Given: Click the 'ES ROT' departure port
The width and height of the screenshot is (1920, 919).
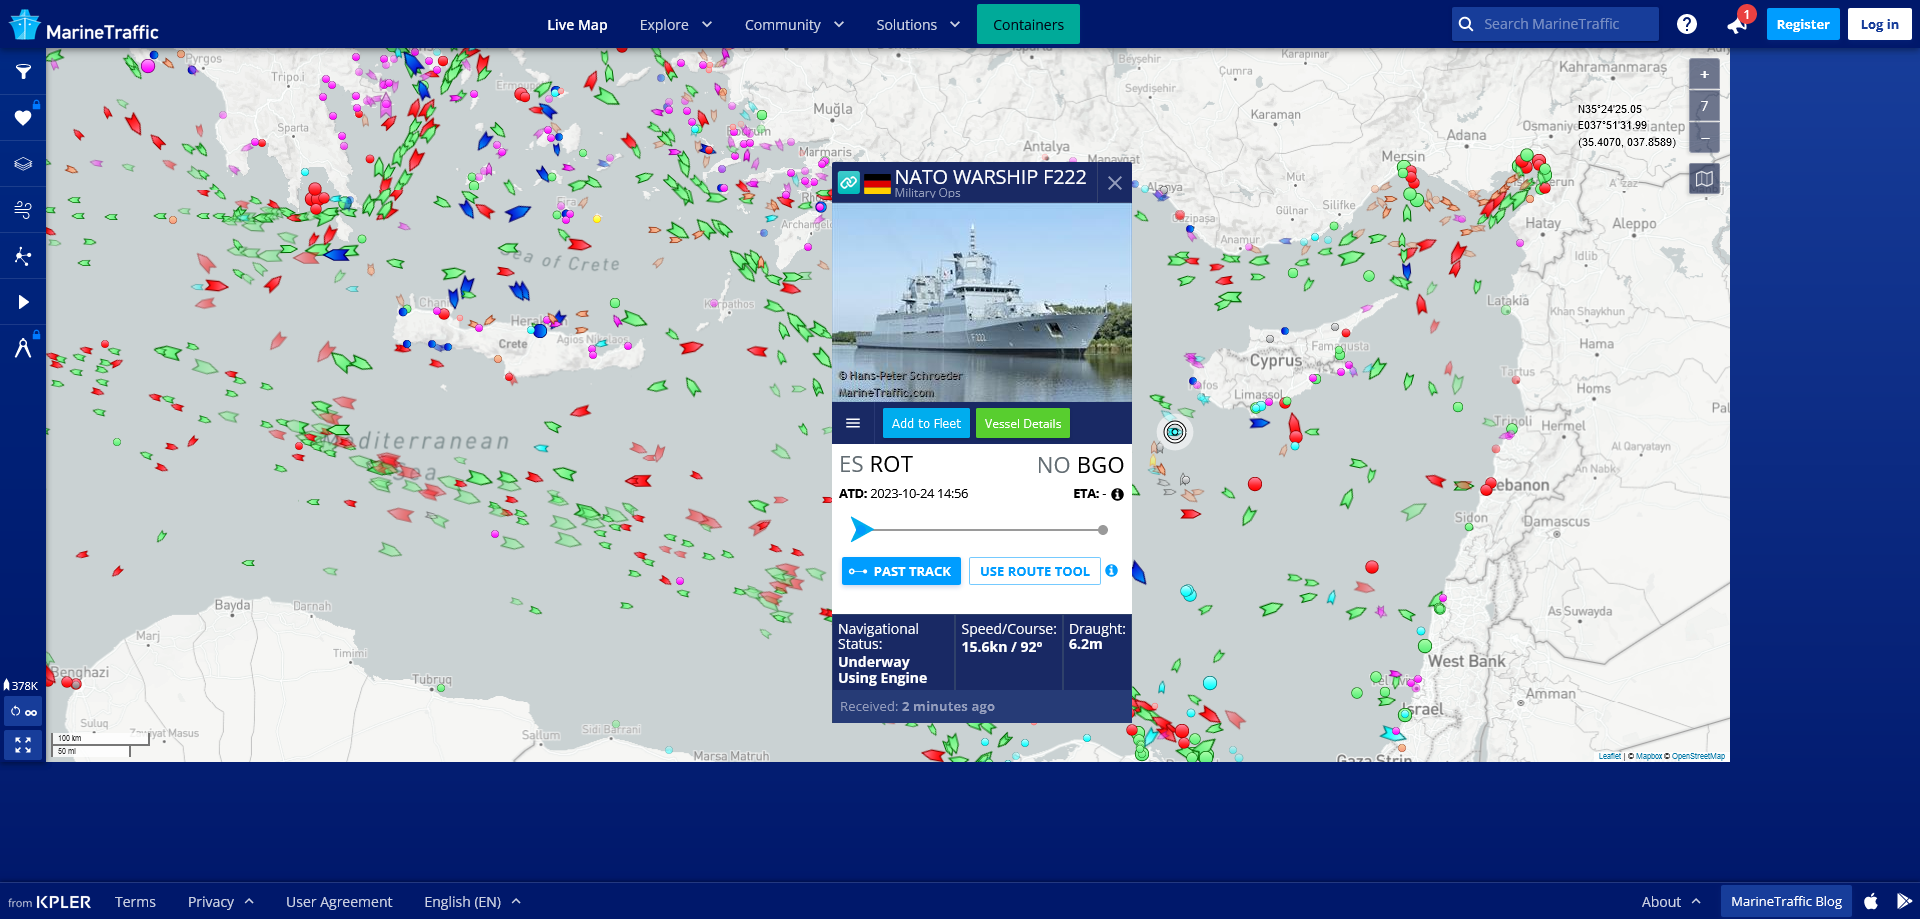Looking at the screenshot, I should [x=876, y=465].
